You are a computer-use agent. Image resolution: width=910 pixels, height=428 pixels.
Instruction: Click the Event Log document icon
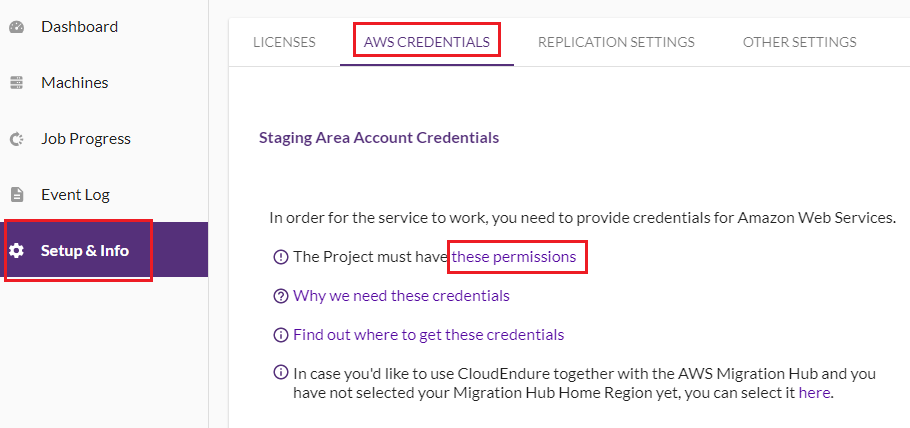(17, 195)
